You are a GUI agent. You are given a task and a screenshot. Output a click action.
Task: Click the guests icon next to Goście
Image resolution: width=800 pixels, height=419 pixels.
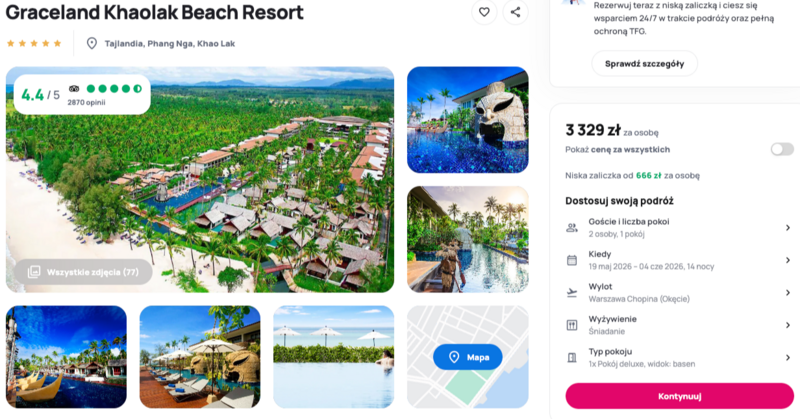572,228
